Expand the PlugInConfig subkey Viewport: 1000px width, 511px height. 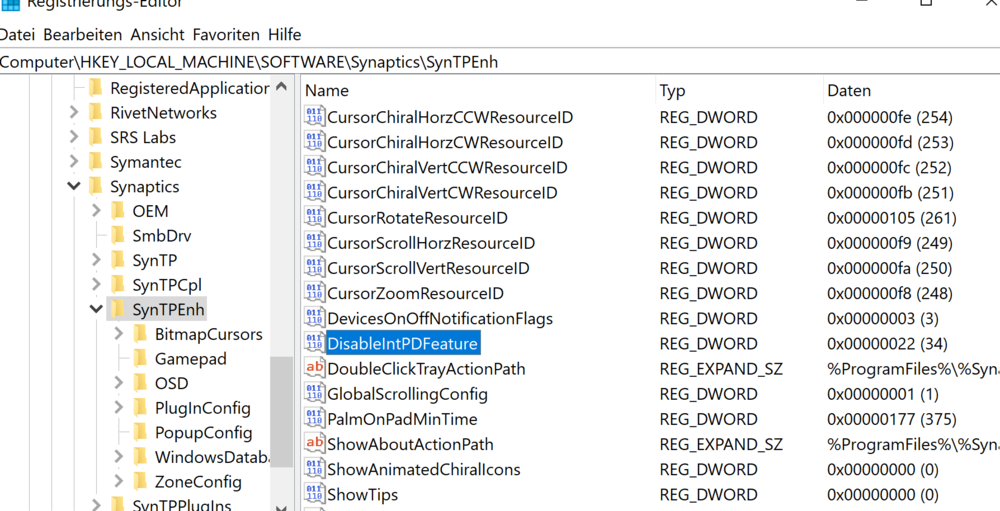click(x=119, y=408)
